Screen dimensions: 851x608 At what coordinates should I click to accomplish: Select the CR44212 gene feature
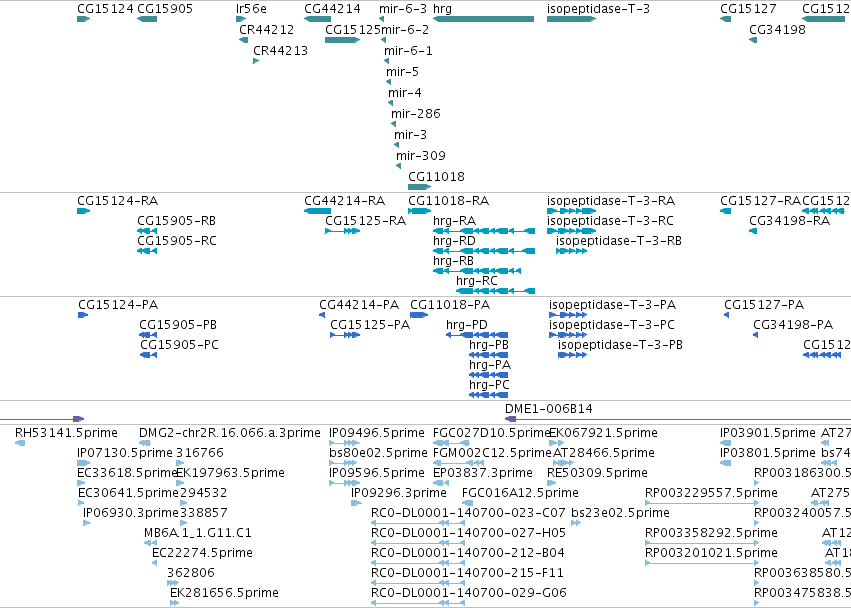tap(244, 40)
